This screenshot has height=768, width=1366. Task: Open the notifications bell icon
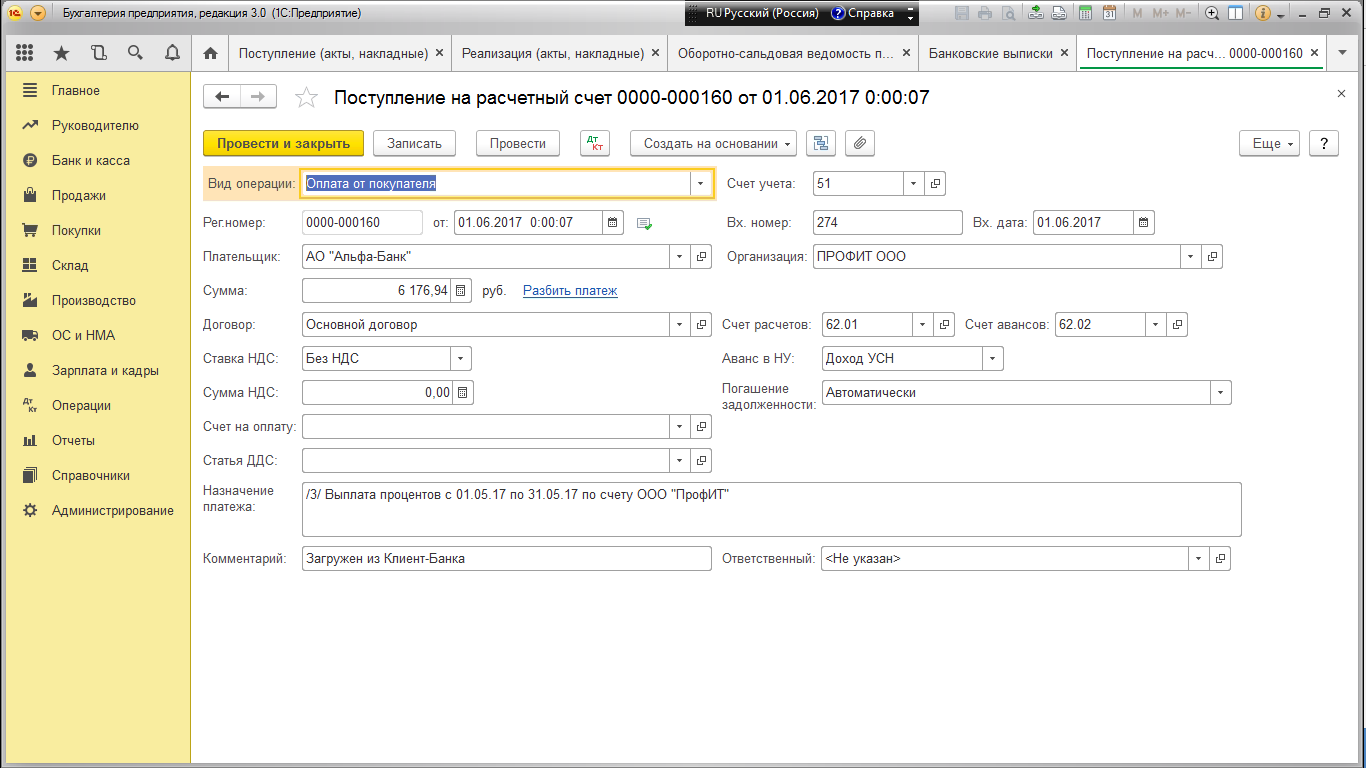(172, 53)
